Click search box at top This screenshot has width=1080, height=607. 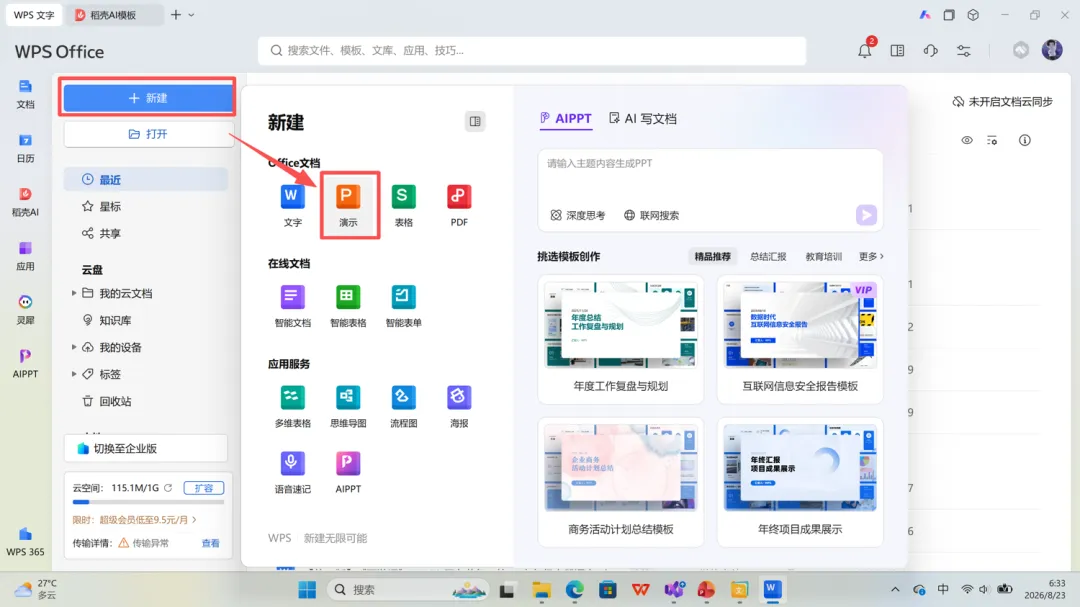[x=532, y=50]
